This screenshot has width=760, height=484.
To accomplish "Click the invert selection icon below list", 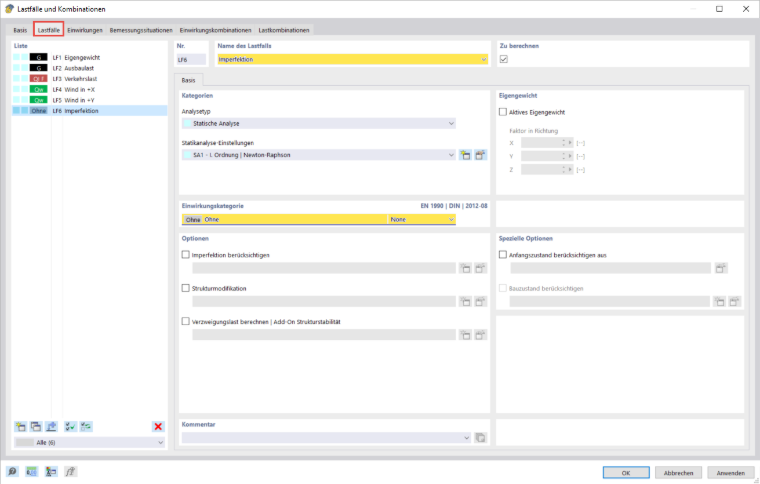I will [86, 426].
